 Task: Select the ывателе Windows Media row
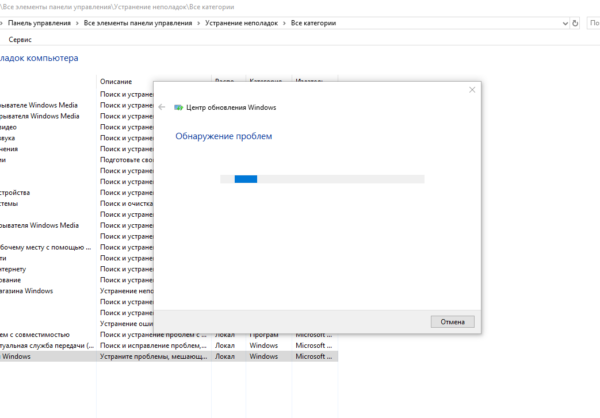pyautogui.click(x=77, y=105)
